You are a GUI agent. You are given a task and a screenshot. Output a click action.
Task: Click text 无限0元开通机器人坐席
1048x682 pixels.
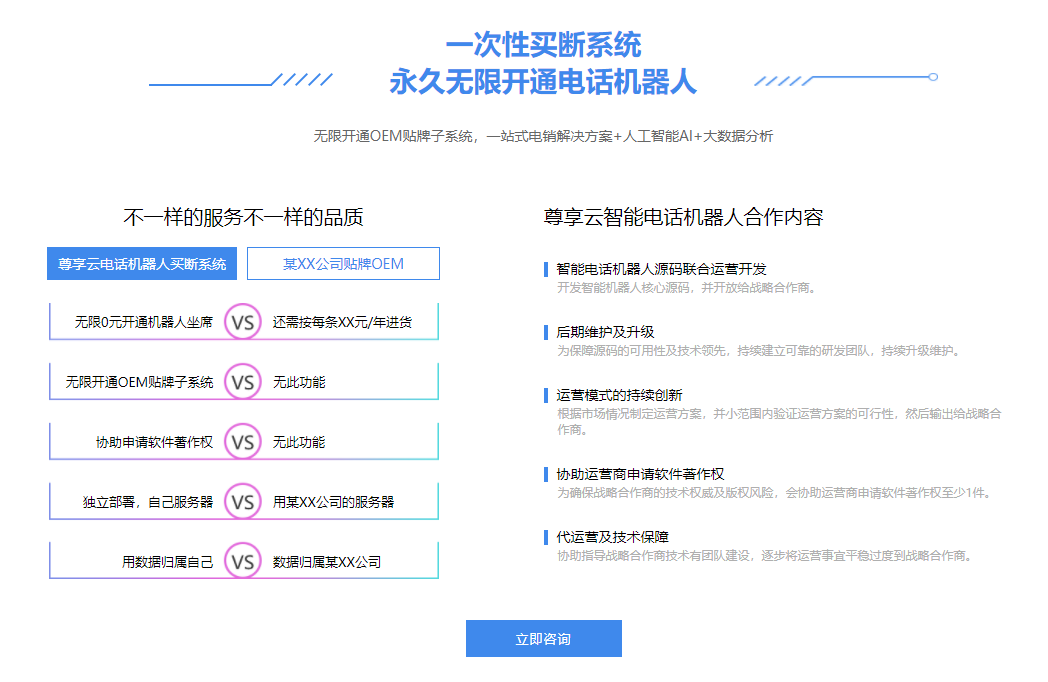(144, 322)
